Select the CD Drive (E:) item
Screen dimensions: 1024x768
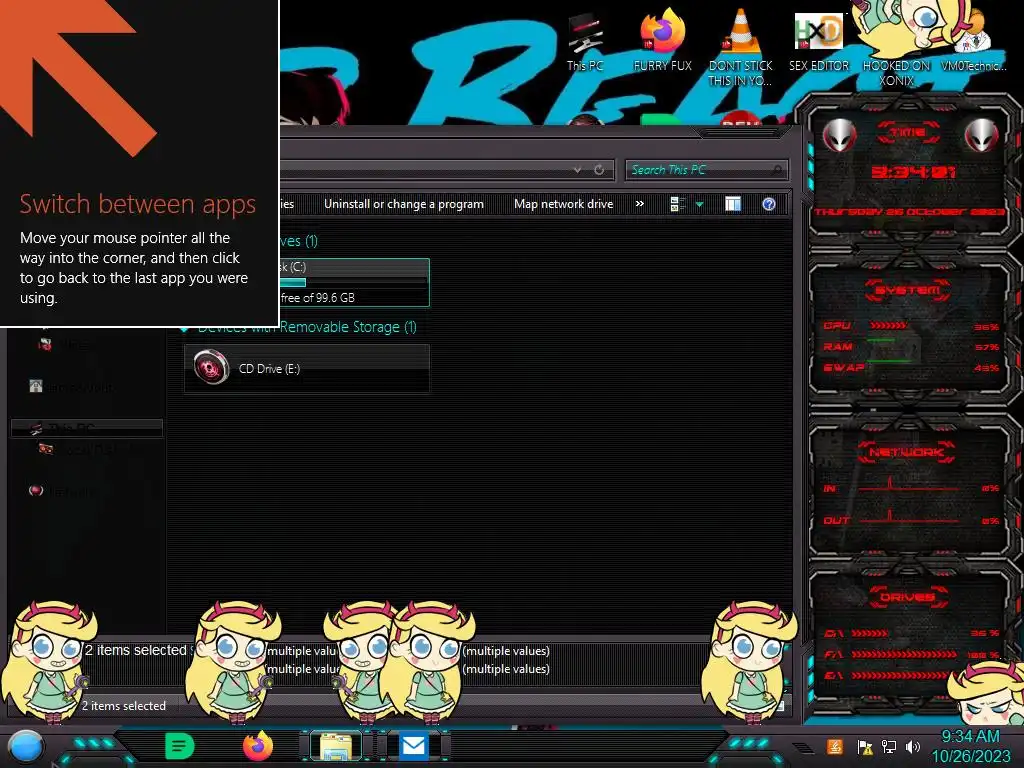[307, 369]
